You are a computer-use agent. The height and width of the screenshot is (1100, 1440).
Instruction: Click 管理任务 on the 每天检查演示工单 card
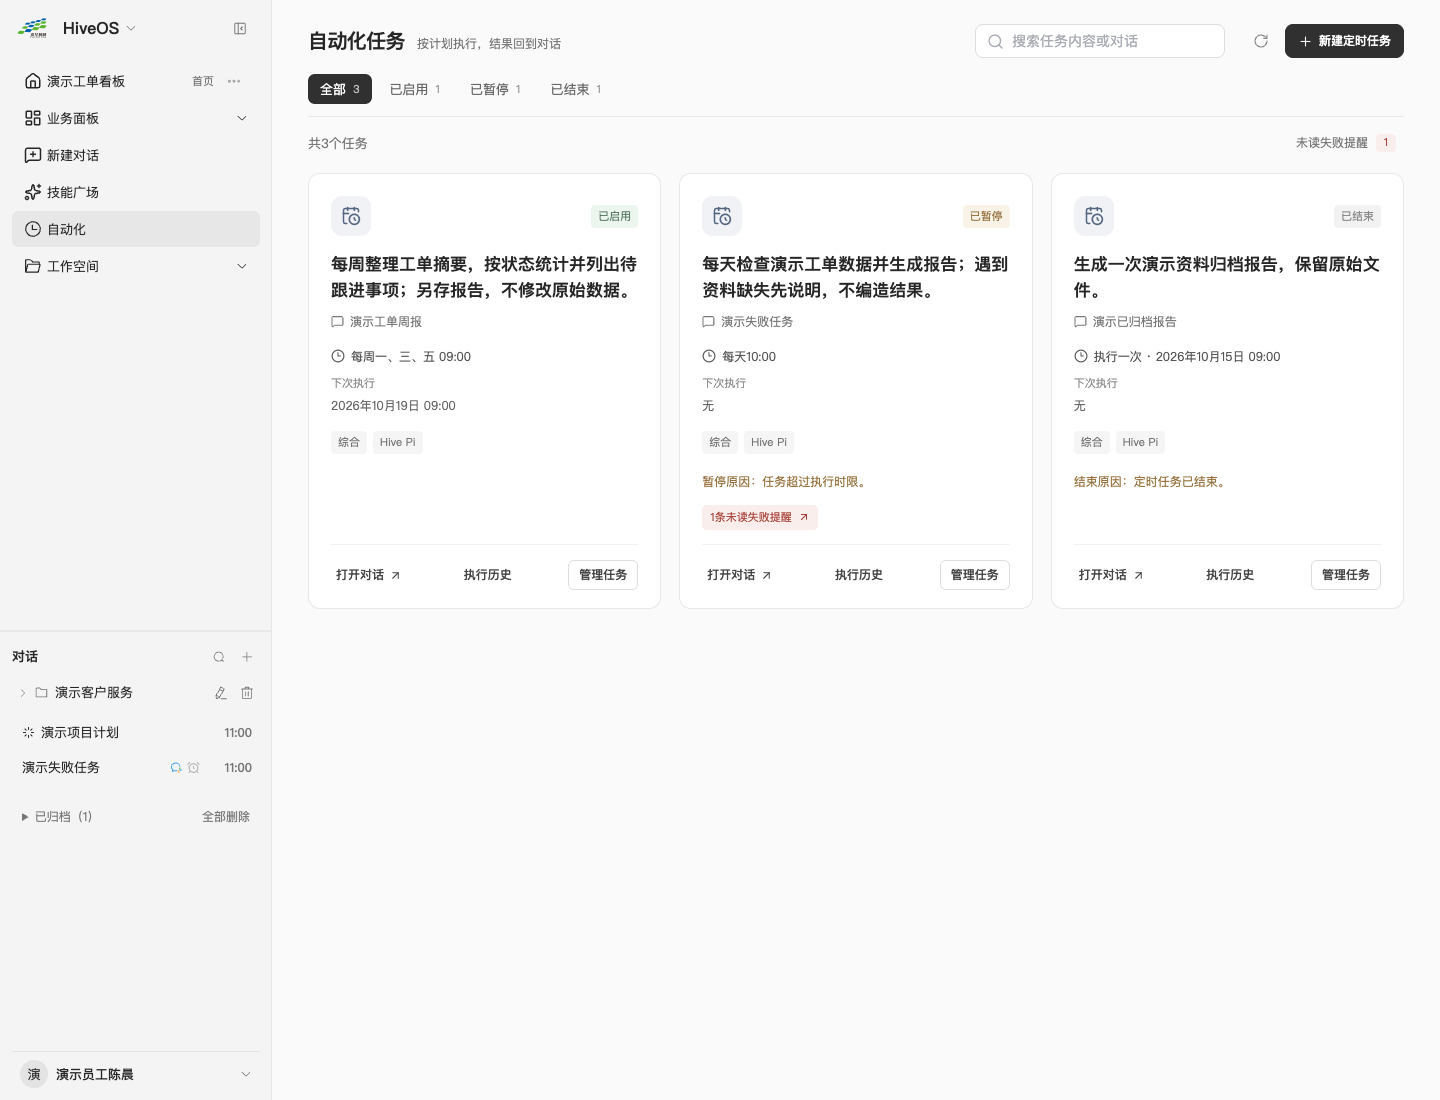click(975, 575)
